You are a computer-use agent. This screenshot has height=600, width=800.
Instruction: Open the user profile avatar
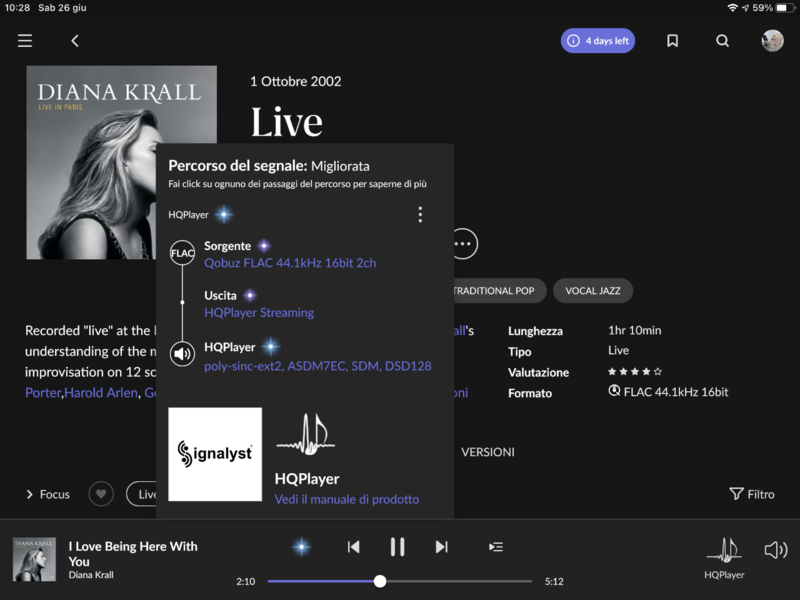(772, 41)
